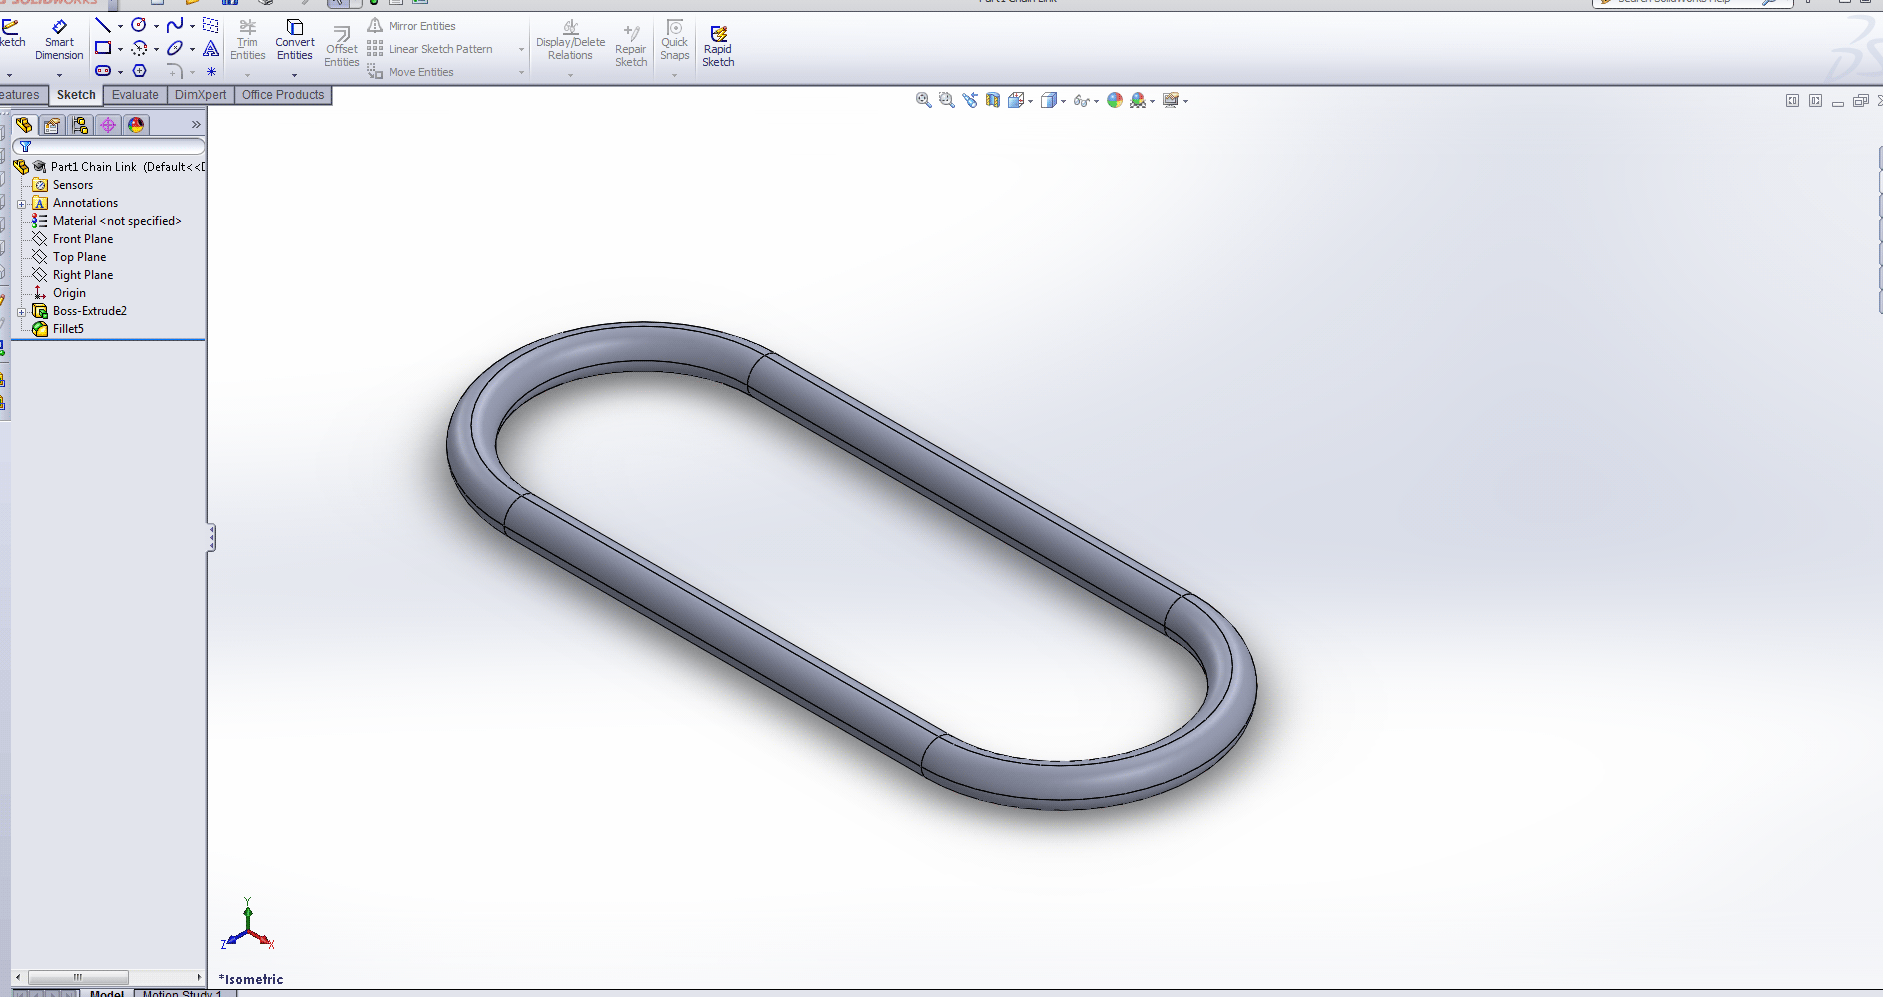
Task: Expand the Annotations tree node
Action: click(x=22, y=204)
